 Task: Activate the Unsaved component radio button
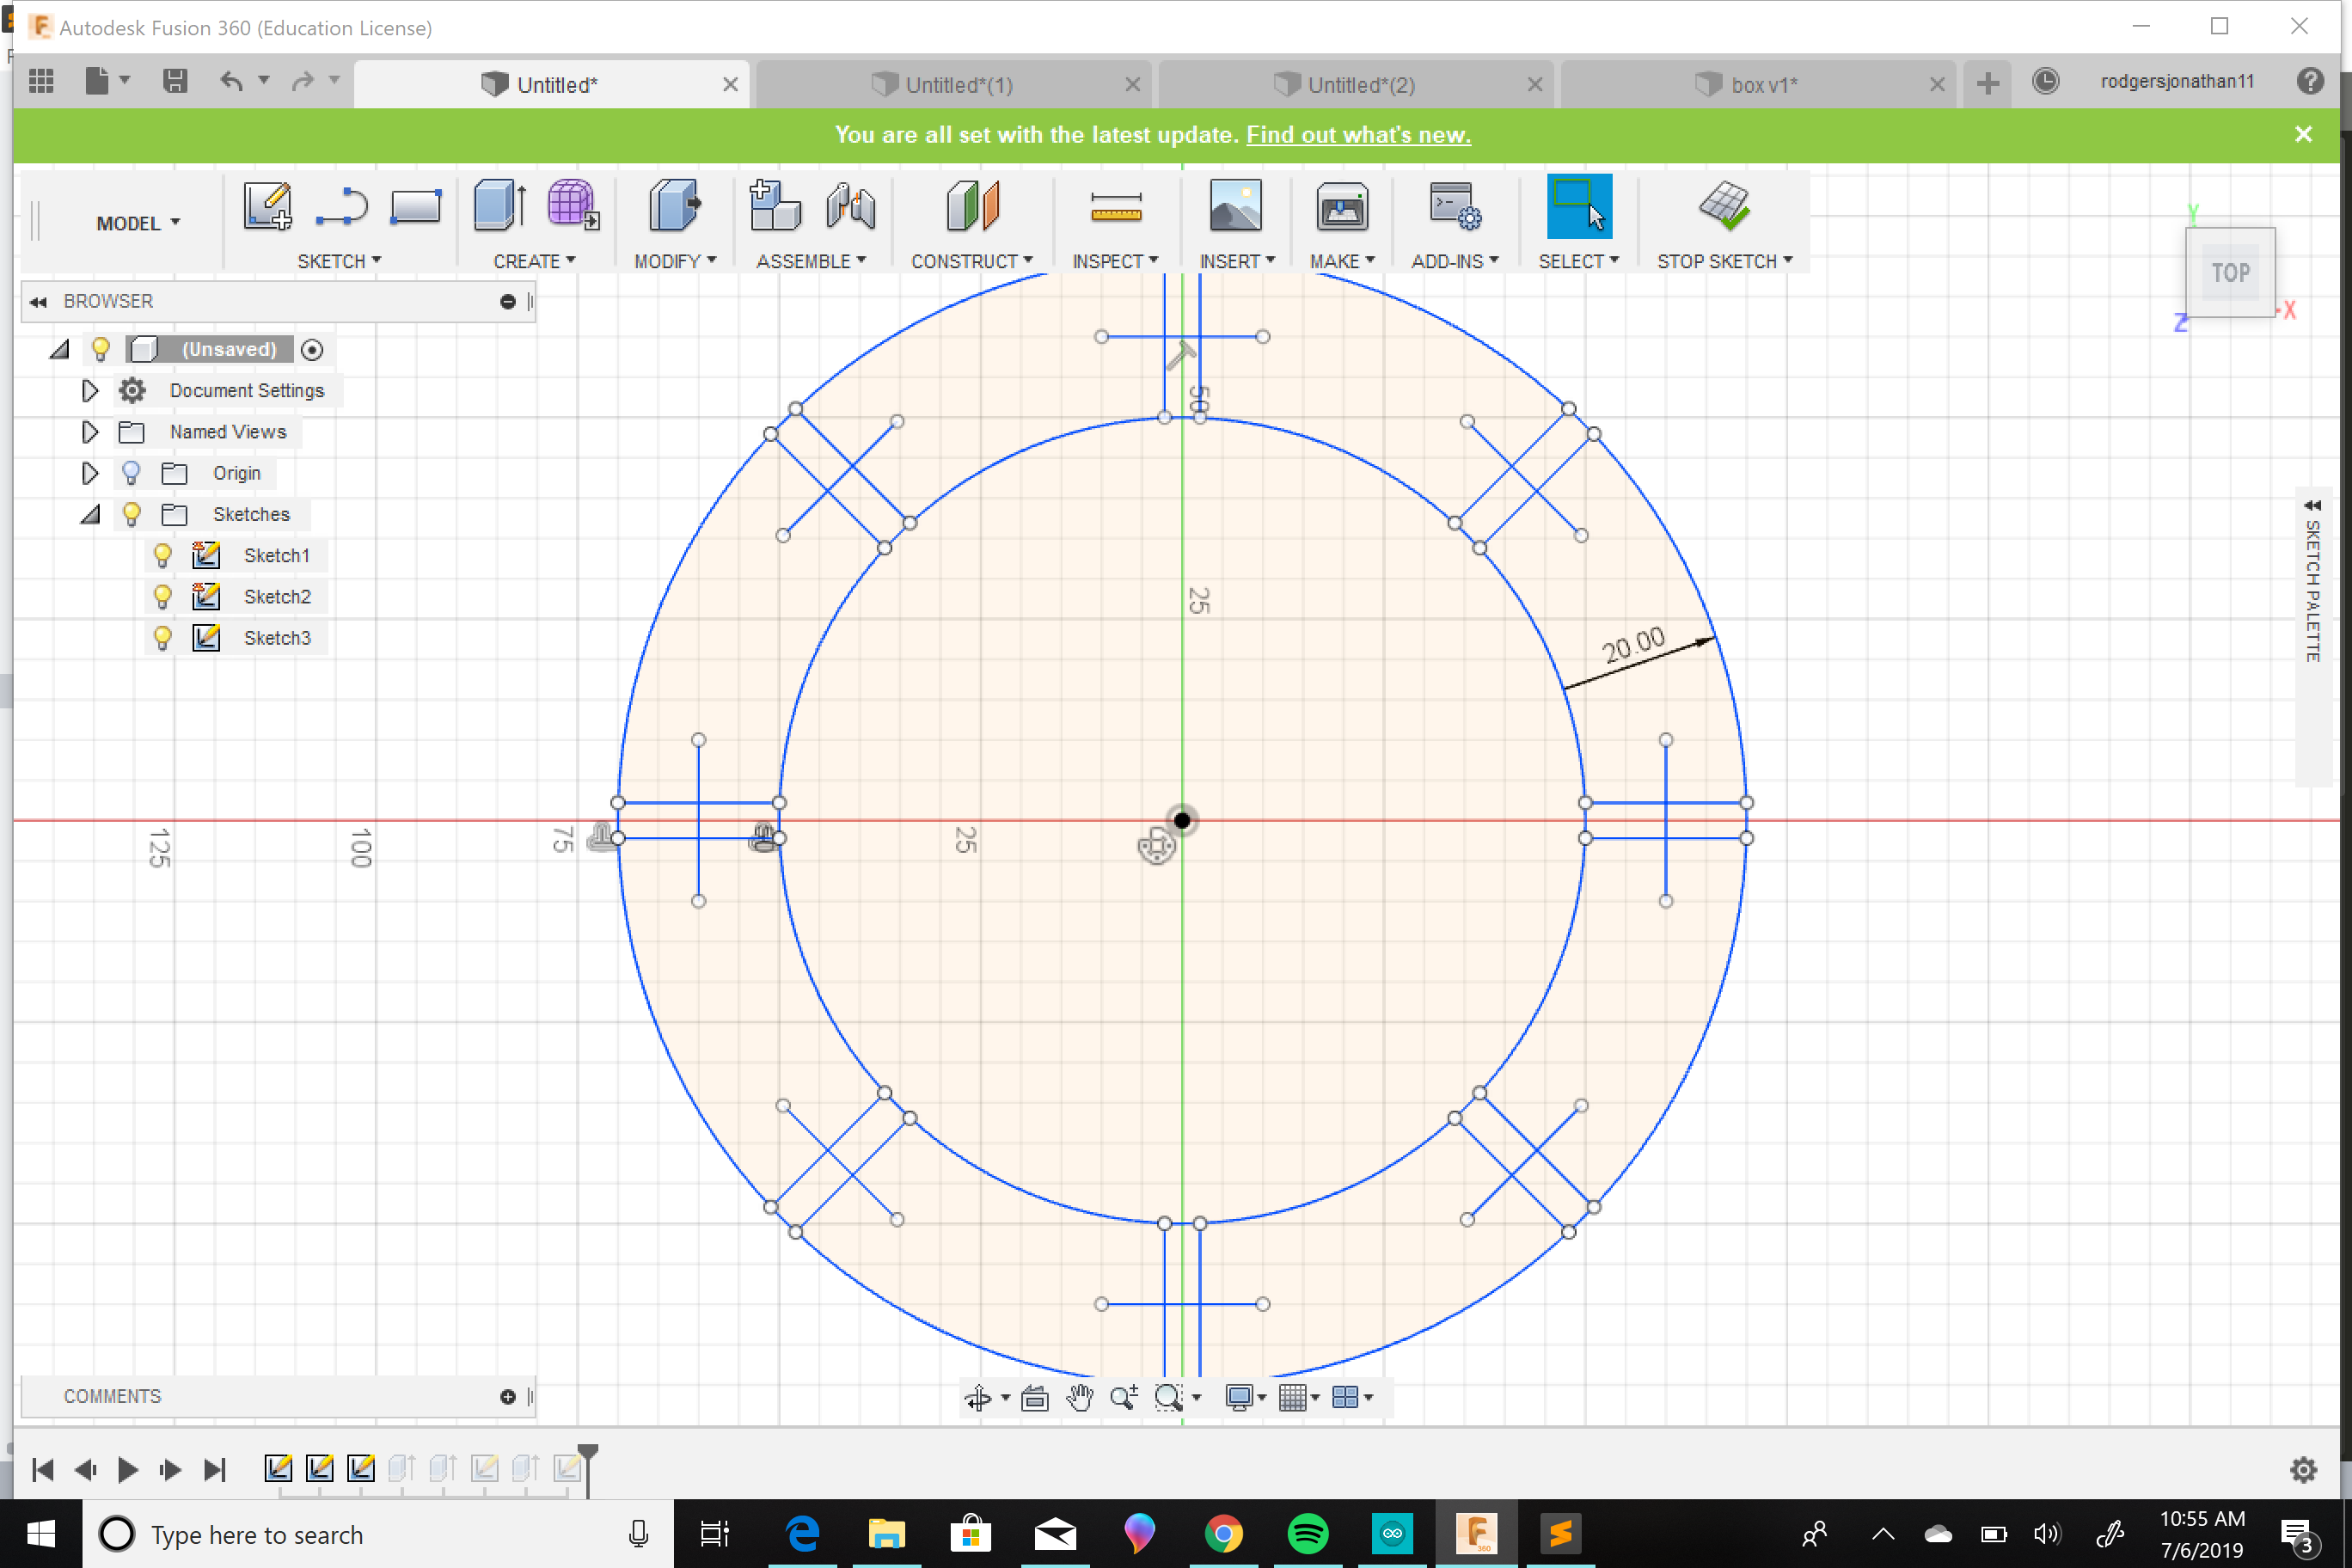click(x=312, y=350)
